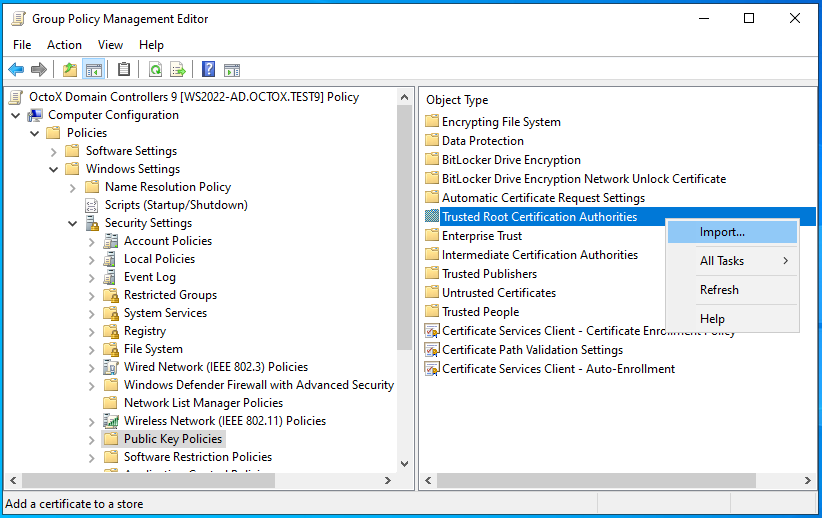Click the Encrypting File System folder icon
822x518 pixels.
pyautogui.click(x=432, y=122)
